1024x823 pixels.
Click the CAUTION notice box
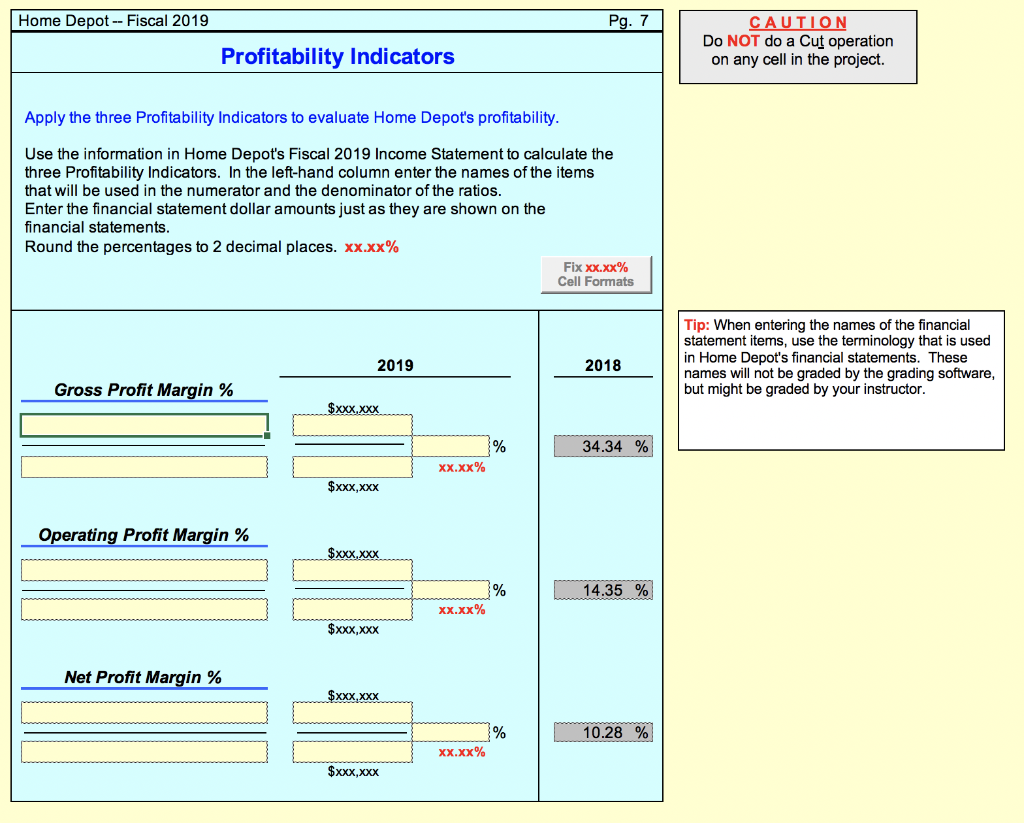click(x=798, y=47)
